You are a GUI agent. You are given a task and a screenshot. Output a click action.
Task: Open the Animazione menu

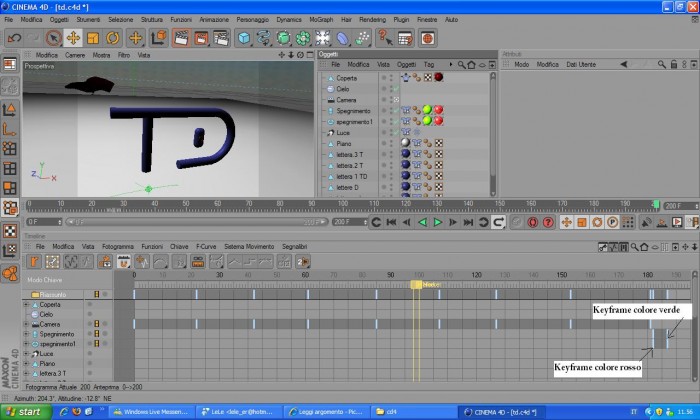pyautogui.click(x=214, y=20)
